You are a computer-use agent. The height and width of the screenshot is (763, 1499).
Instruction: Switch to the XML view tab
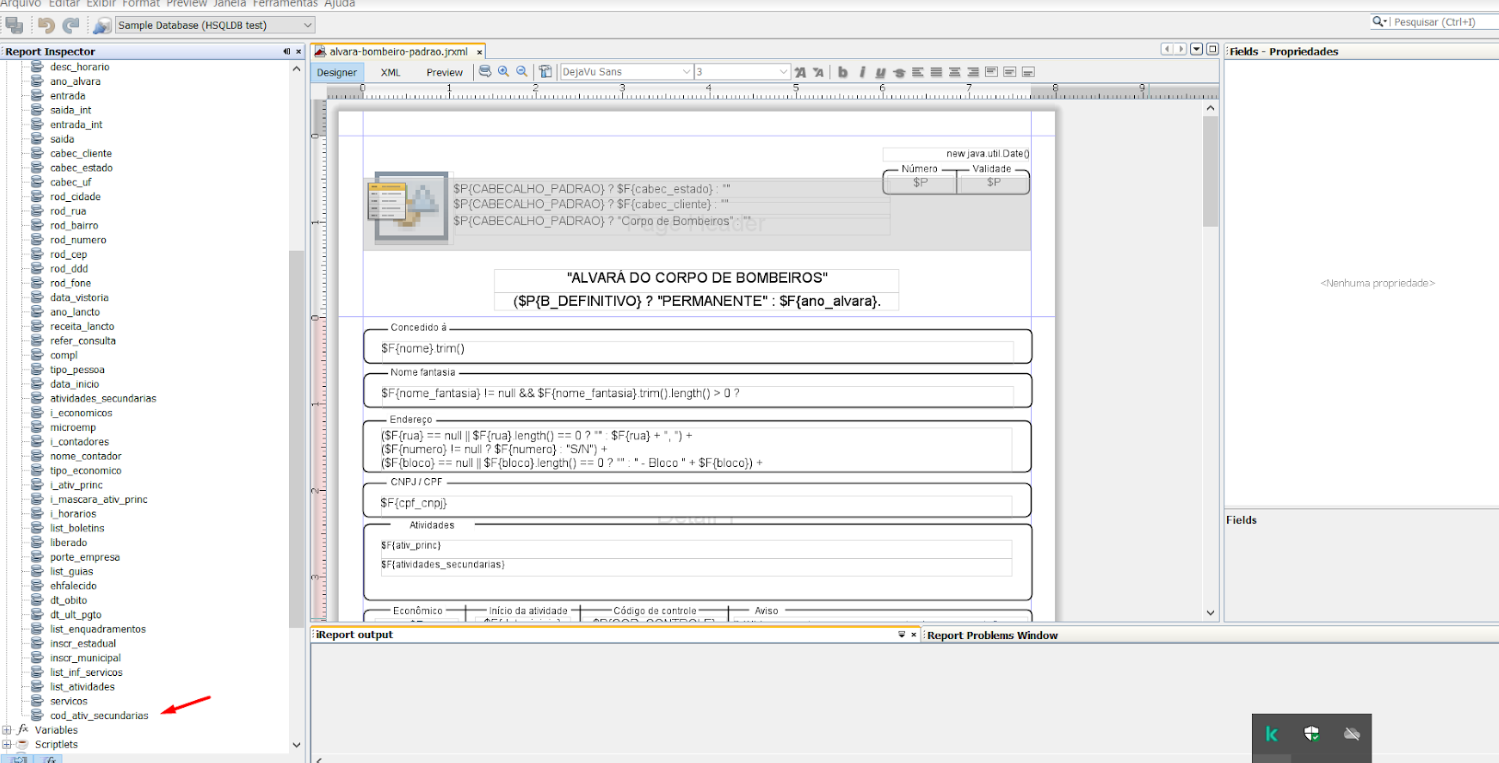click(390, 72)
